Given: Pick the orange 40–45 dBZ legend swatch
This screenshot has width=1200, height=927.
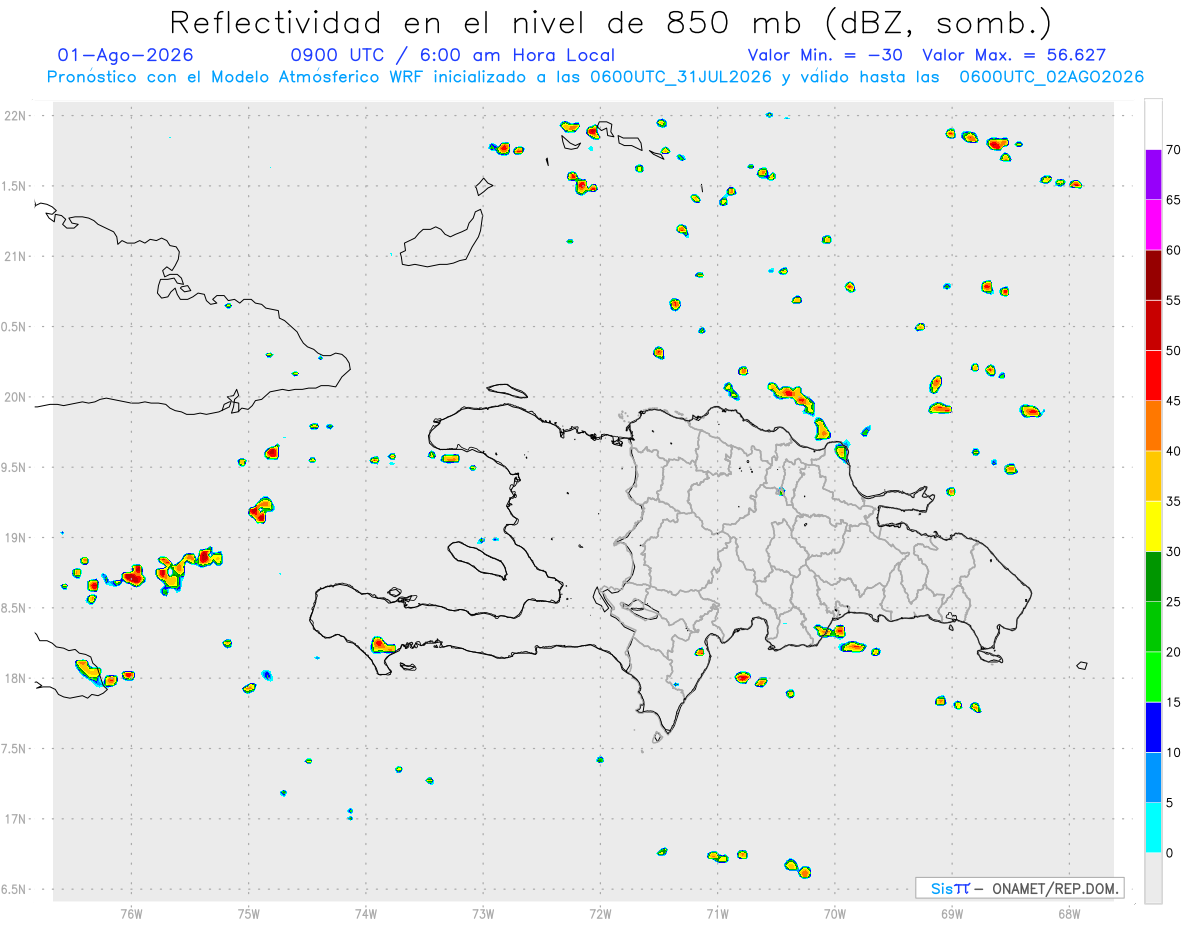Looking at the screenshot, I should (x=1153, y=426).
